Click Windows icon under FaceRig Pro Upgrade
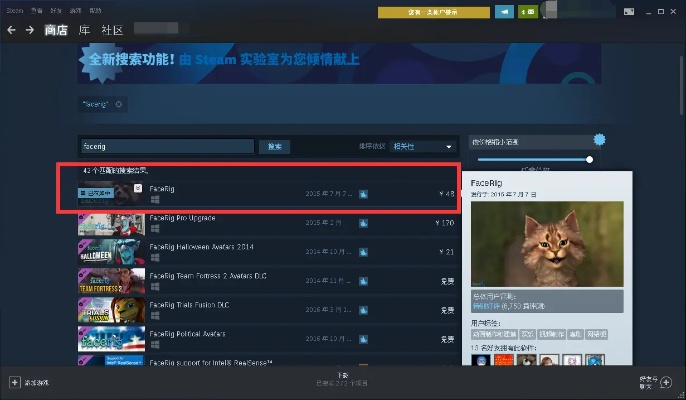 154,228
